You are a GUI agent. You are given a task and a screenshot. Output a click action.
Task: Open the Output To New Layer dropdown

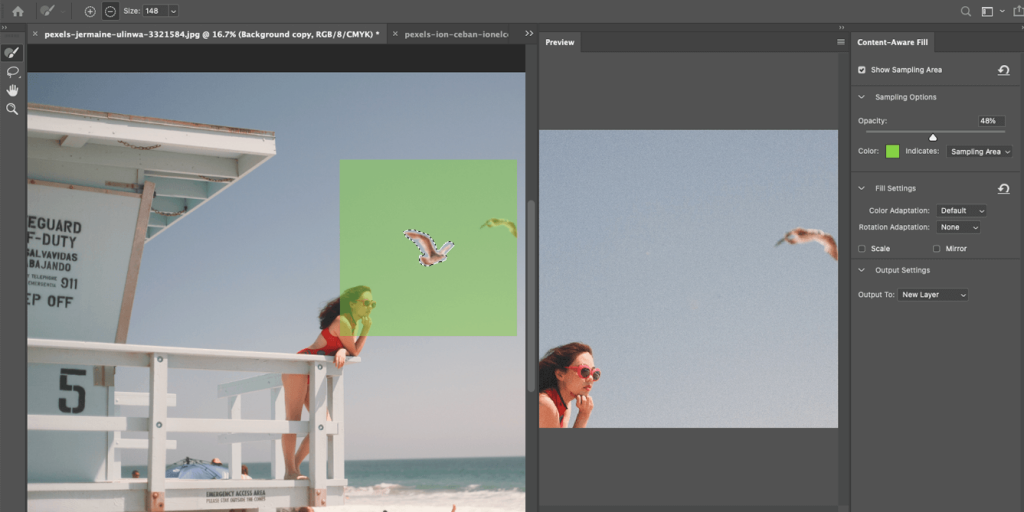933,295
